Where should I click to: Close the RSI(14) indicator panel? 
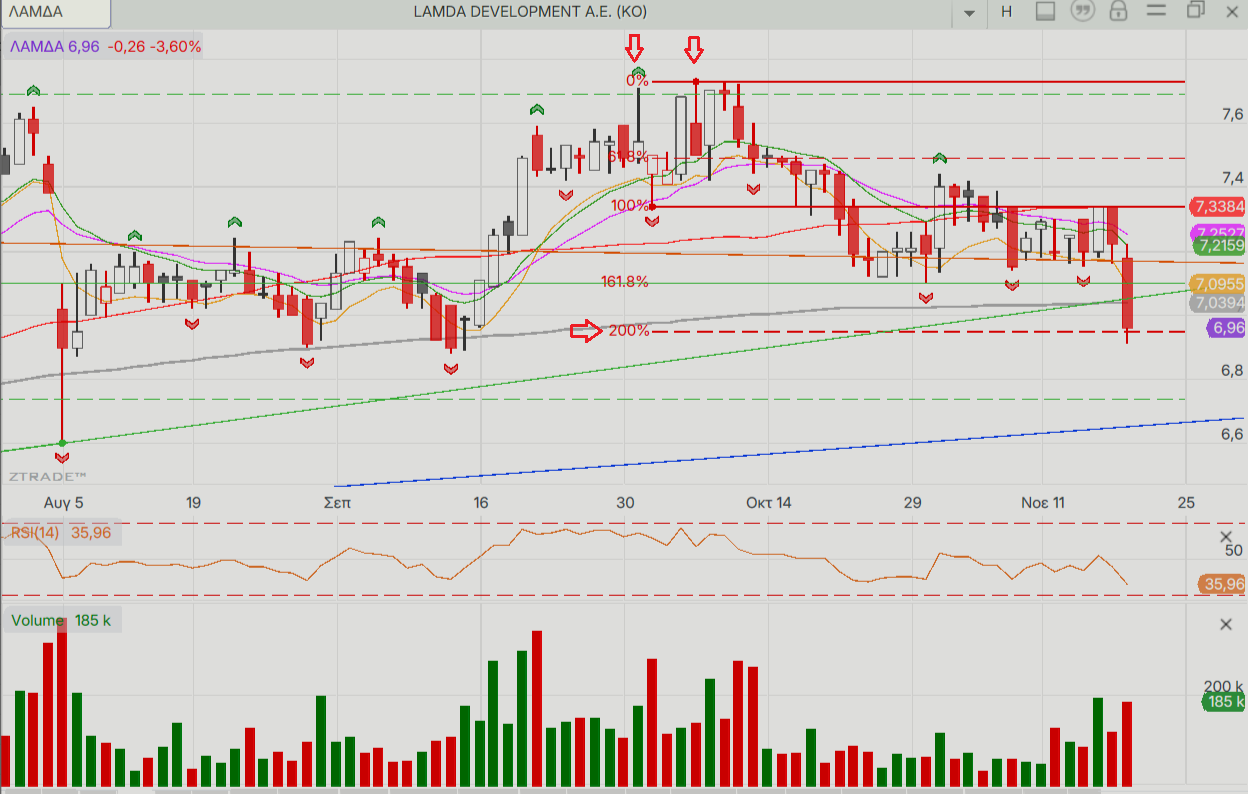pos(1226,536)
